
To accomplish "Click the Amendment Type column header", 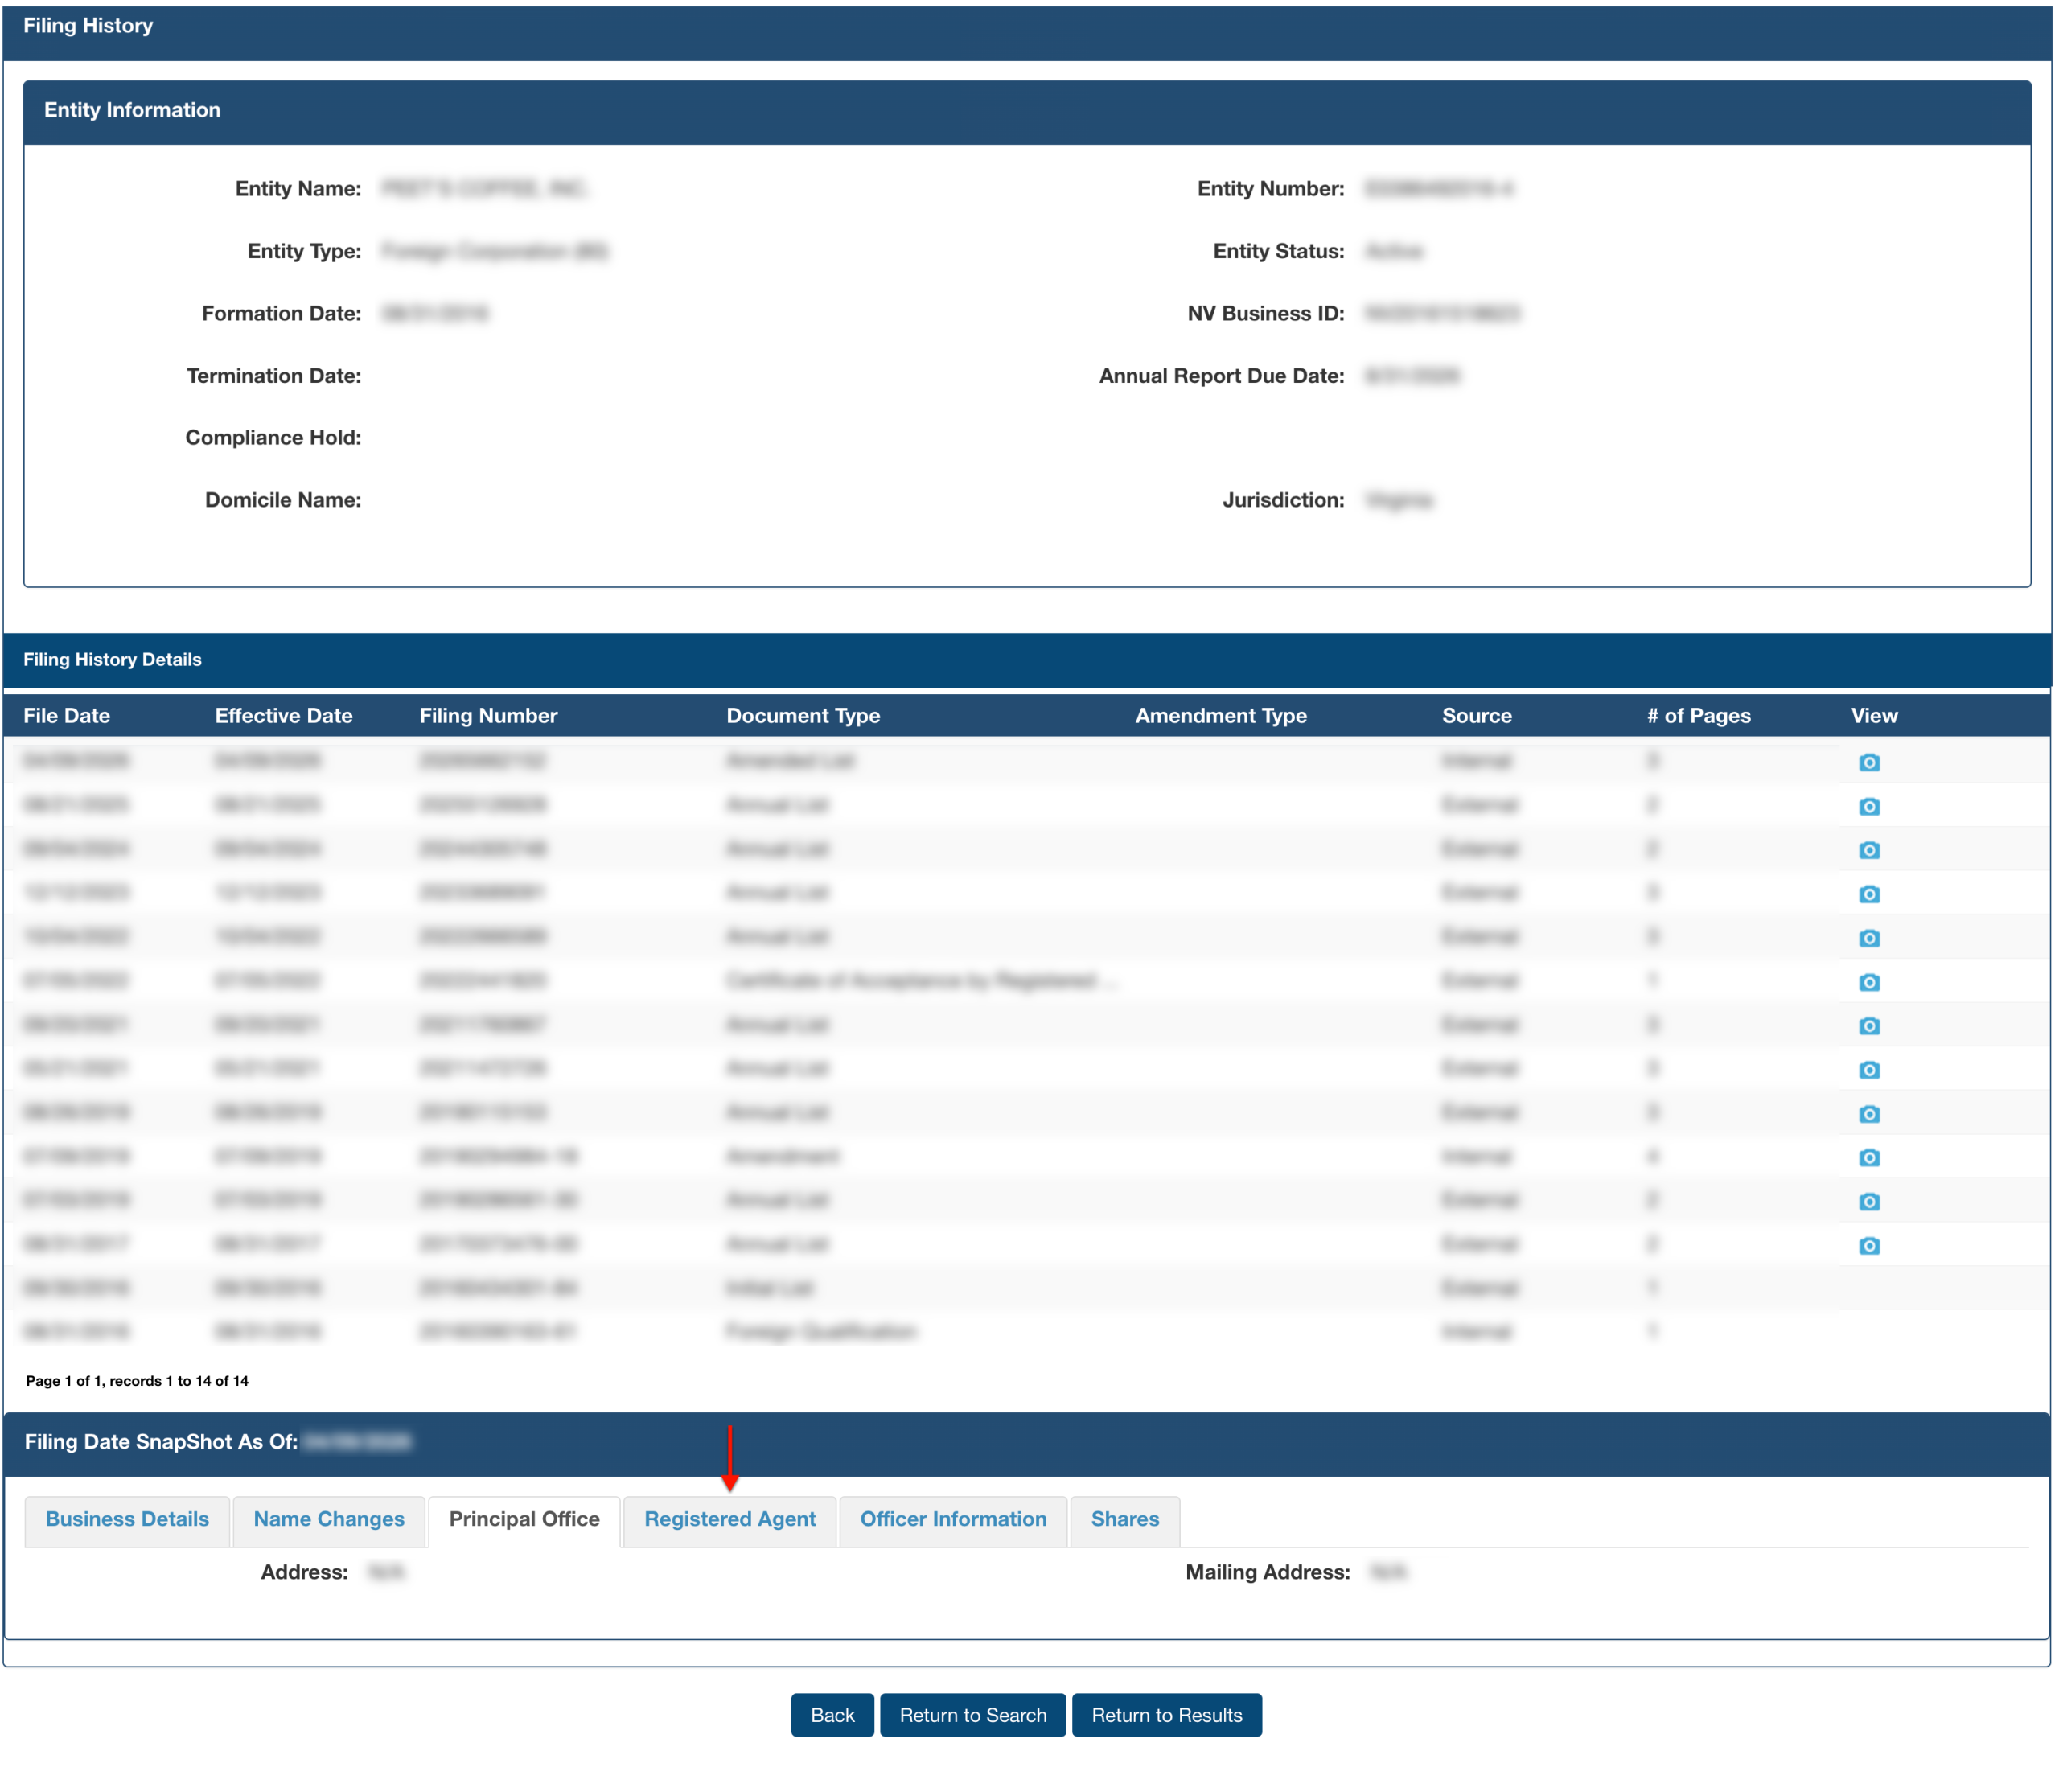I will pyautogui.click(x=1220, y=716).
